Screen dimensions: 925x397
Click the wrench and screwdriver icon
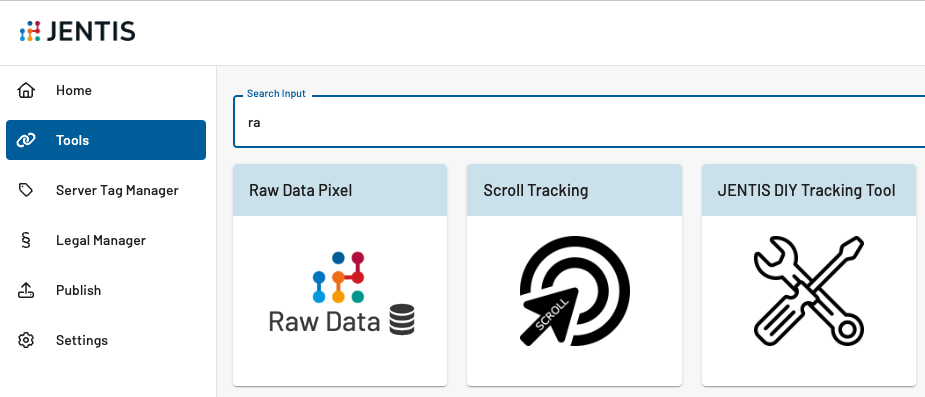(x=809, y=291)
